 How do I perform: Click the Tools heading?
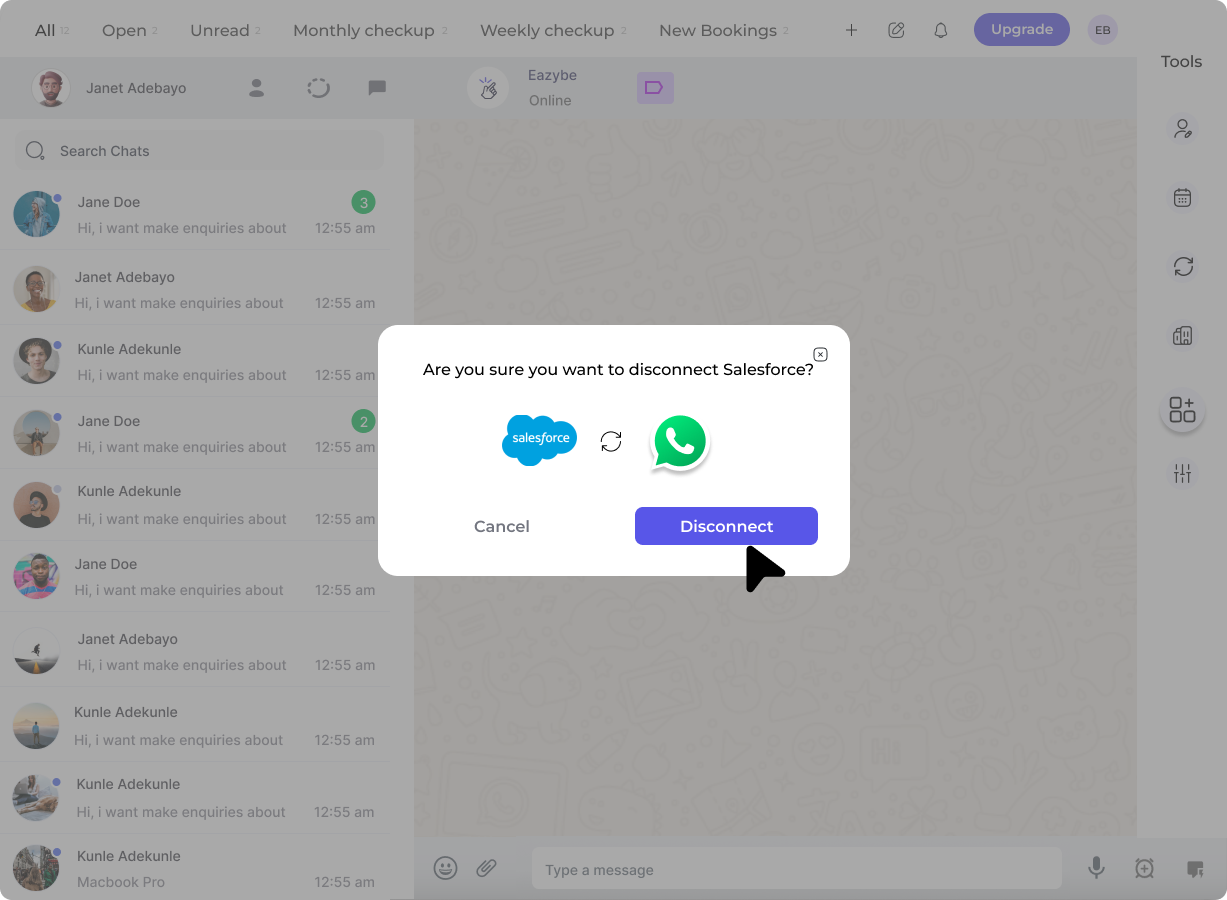(1181, 61)
